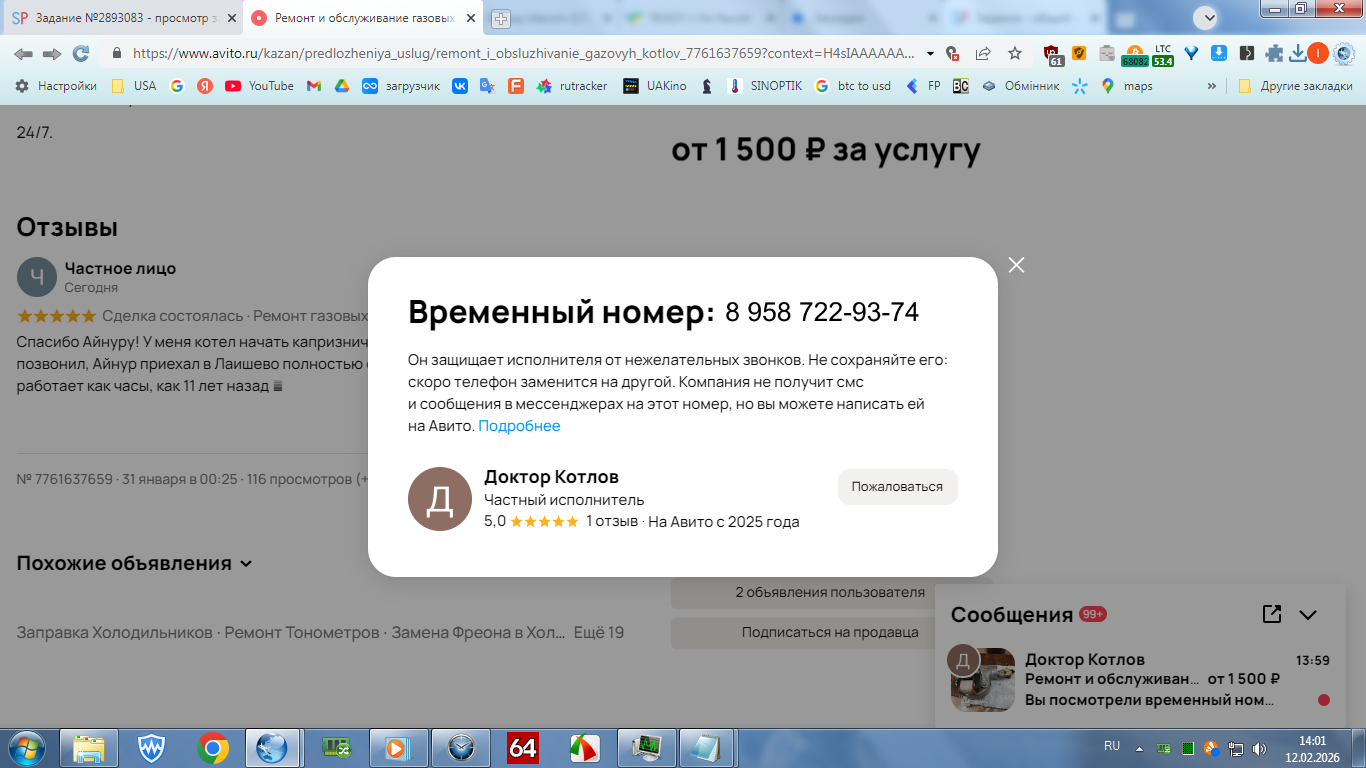Open Другие закладки folder
1366x768 pixels.
coord(1295,86)
